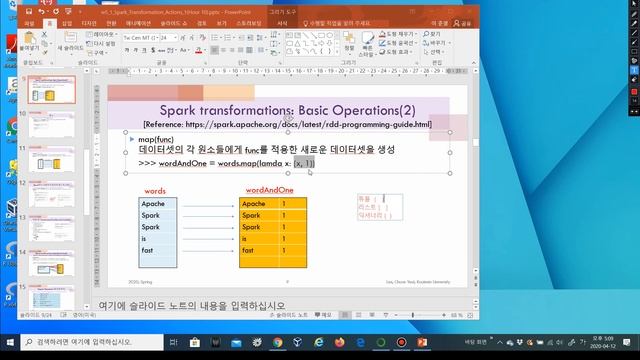Select center text alignment
Image resolution: width=640 pixels, height=360 pixels.
coord(224,50)
